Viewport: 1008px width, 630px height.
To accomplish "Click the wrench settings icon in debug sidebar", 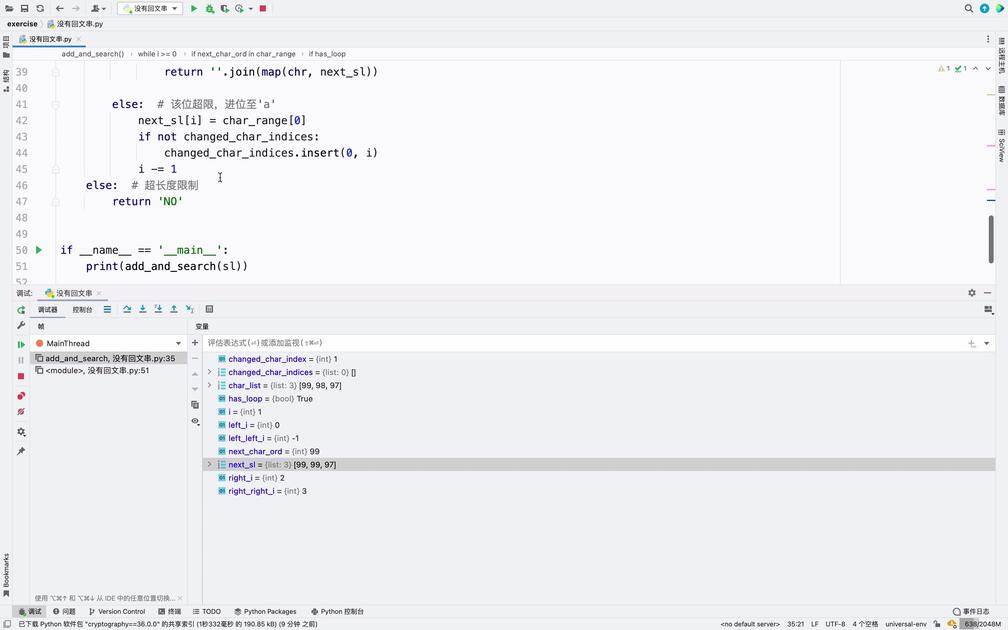I will (21, 326).
